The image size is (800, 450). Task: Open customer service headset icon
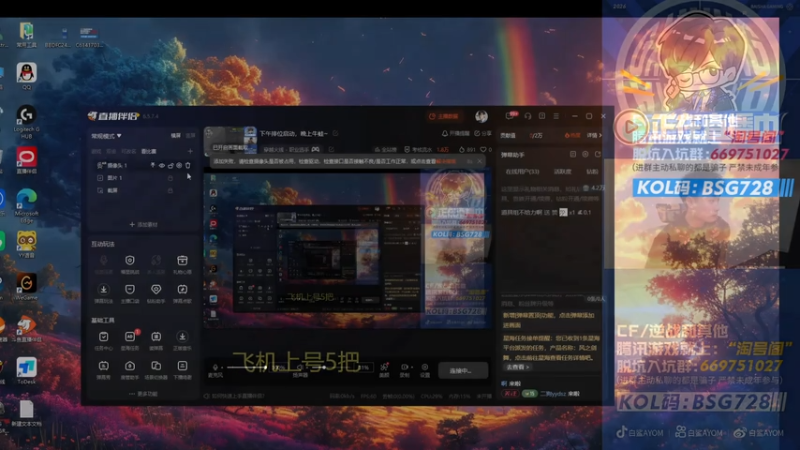coord(528,116)
